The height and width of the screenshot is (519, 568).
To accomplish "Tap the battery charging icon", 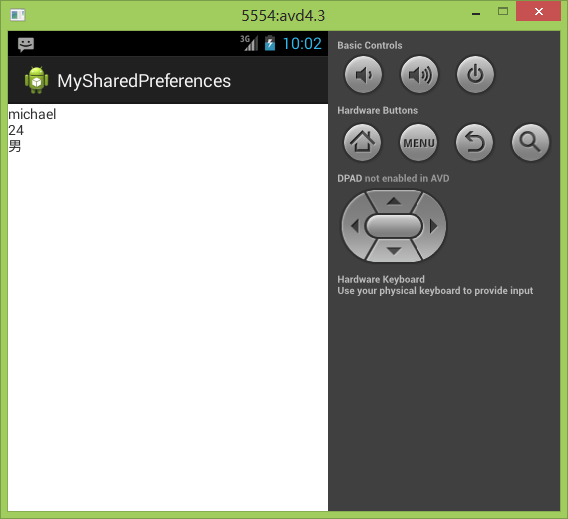I will click(x=270, y=43).
